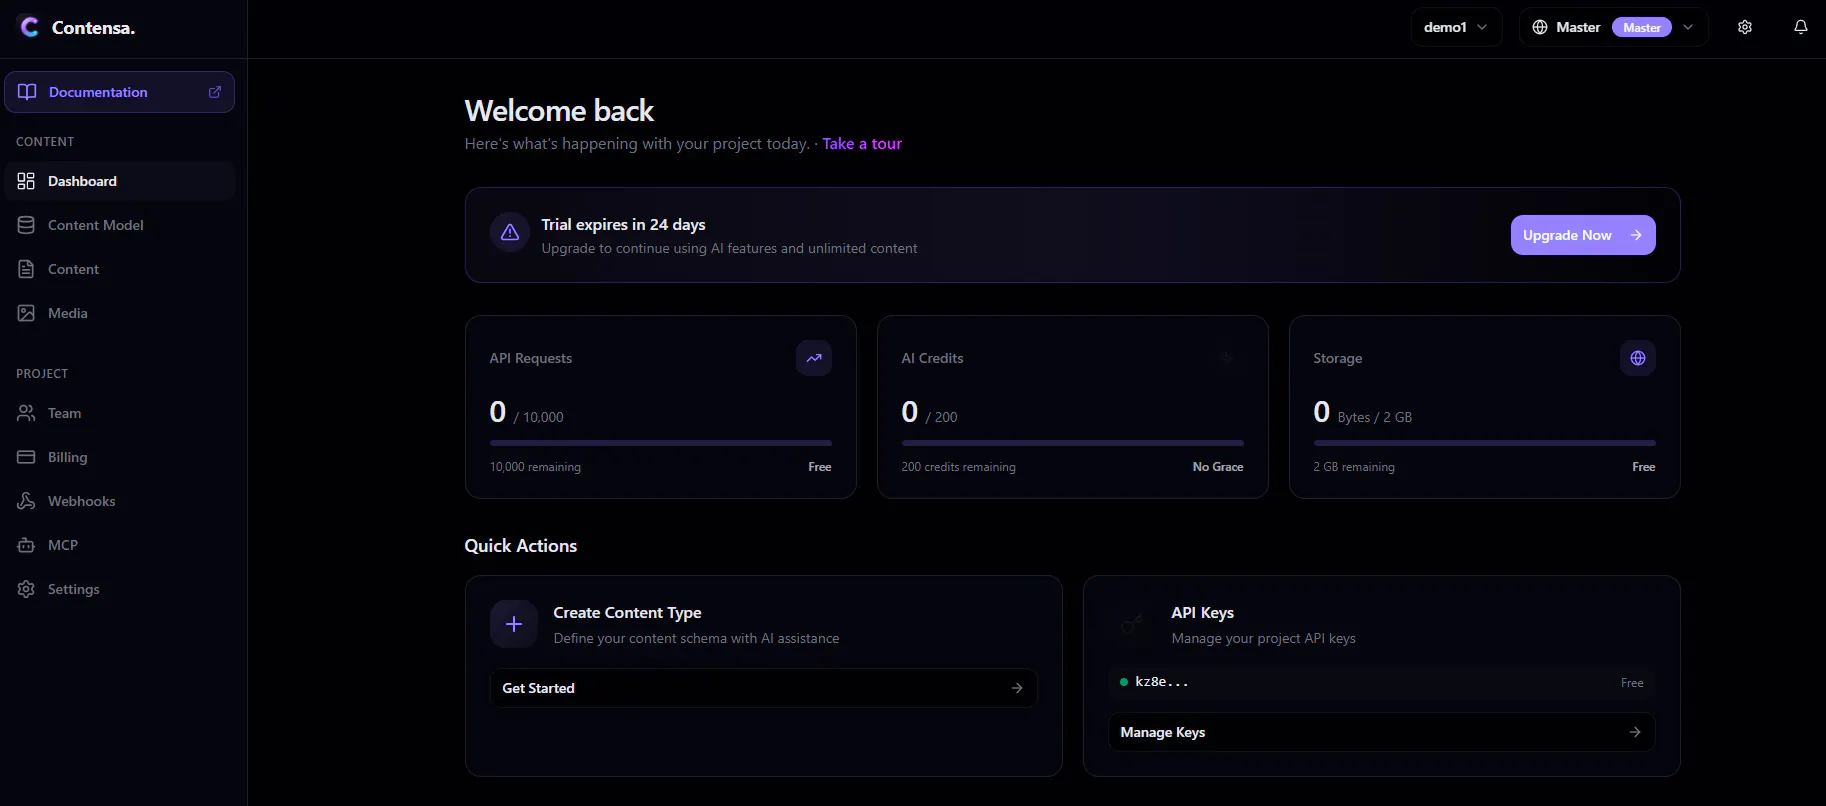Click the AI Credits sparkle icon

[1226, 358]
